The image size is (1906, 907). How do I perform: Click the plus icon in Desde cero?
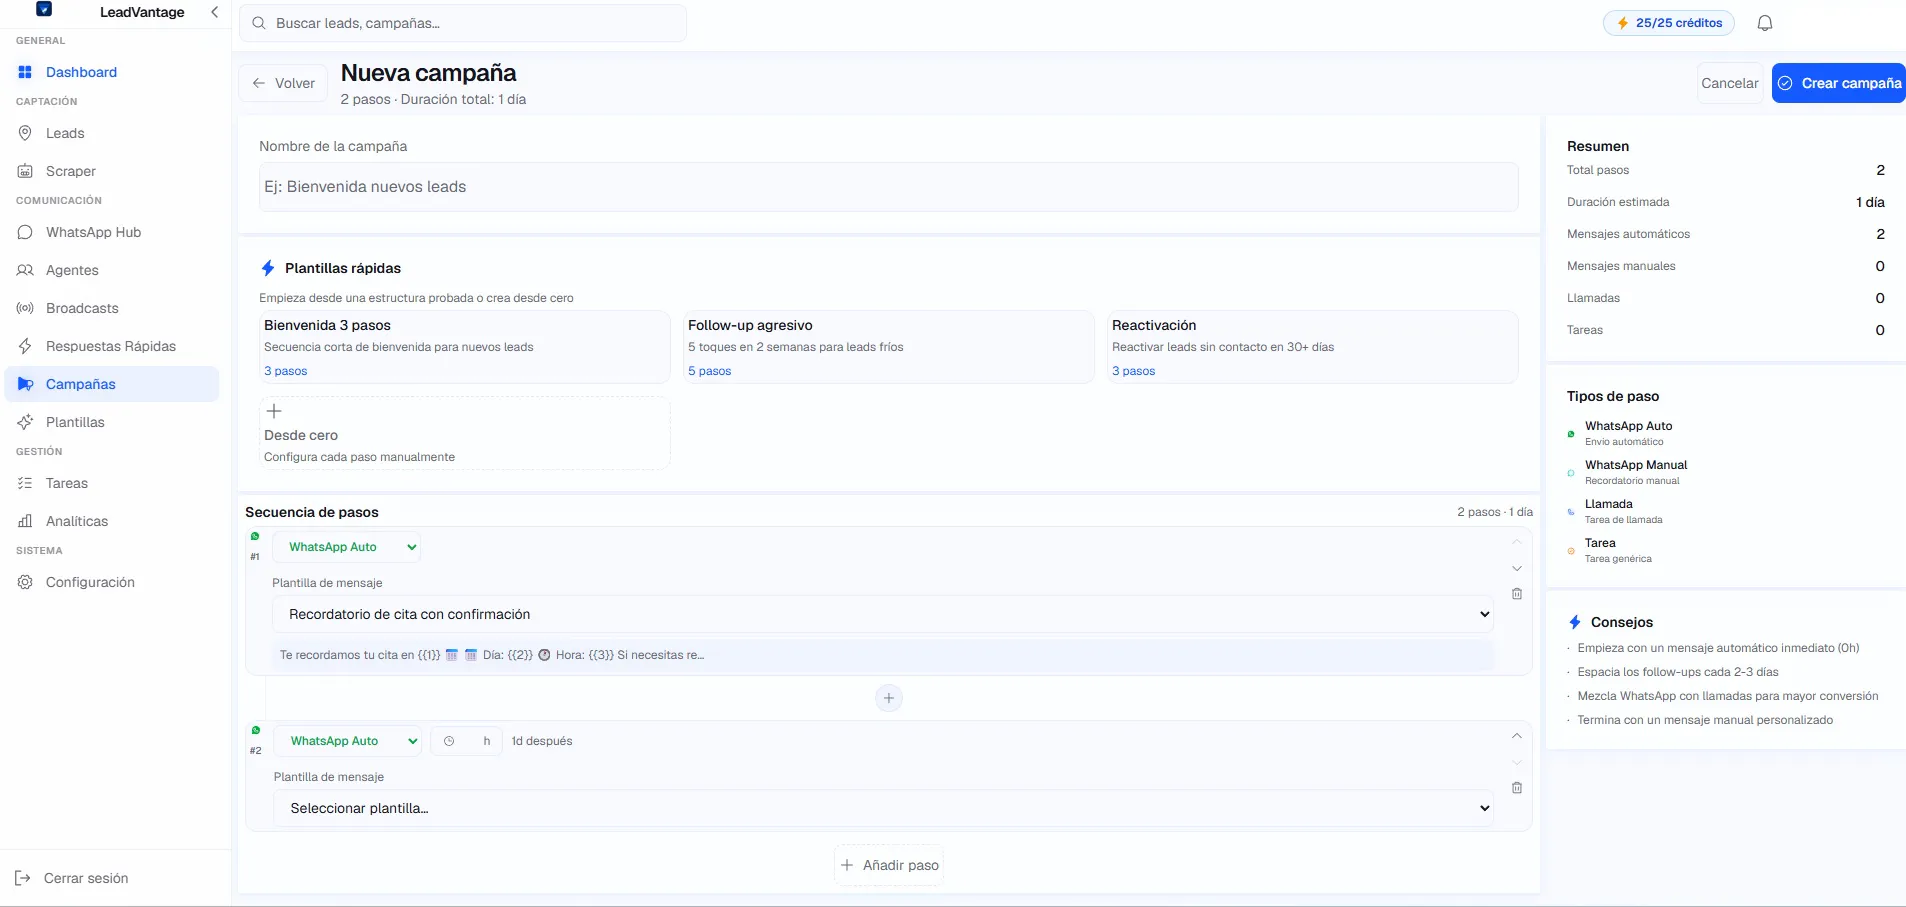pyautogui.click(x=274, y=411)
